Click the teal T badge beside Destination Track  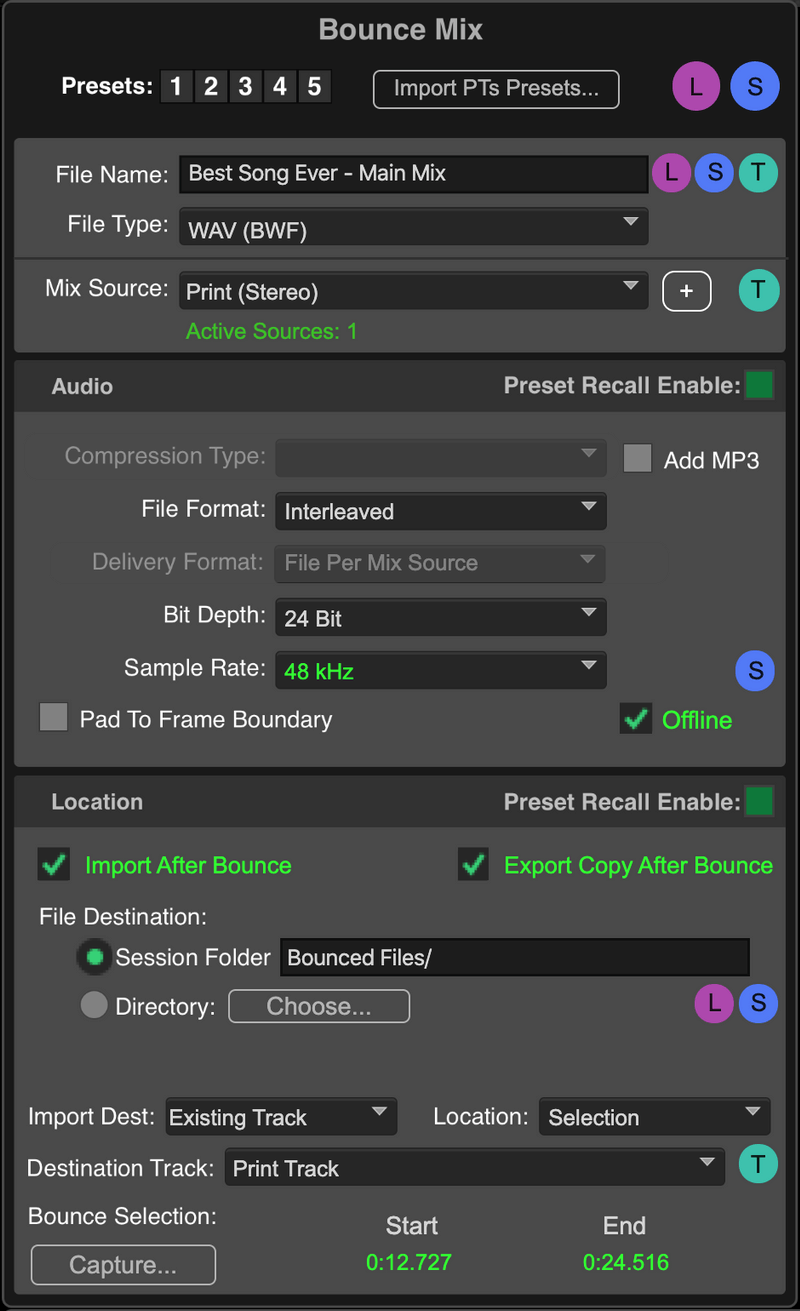coord(758,1164)
